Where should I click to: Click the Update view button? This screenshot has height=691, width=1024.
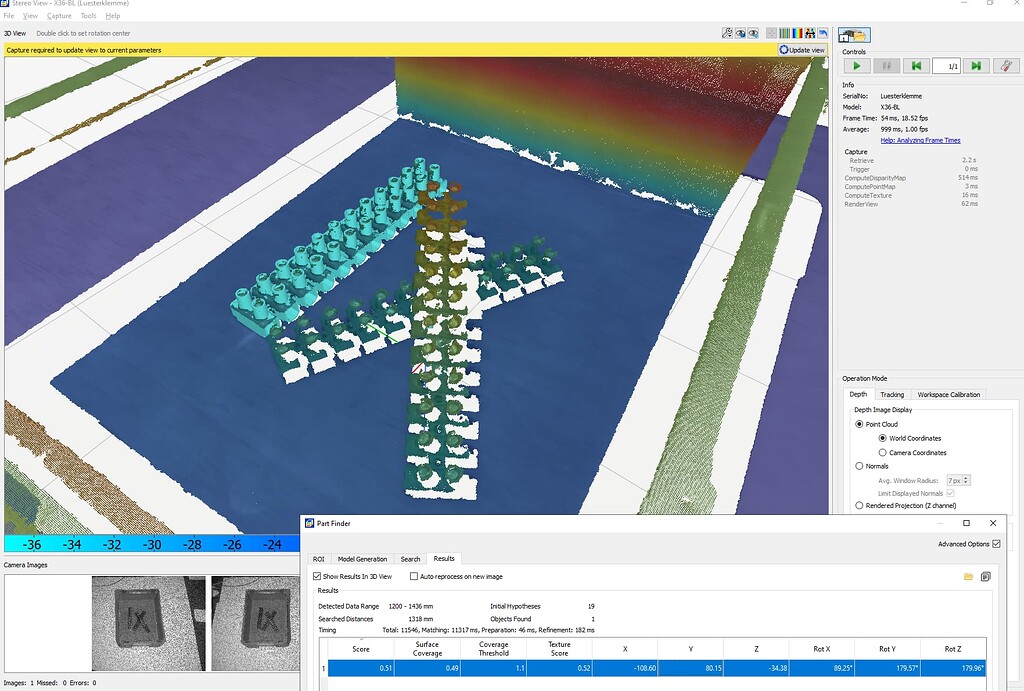[801, 50]
